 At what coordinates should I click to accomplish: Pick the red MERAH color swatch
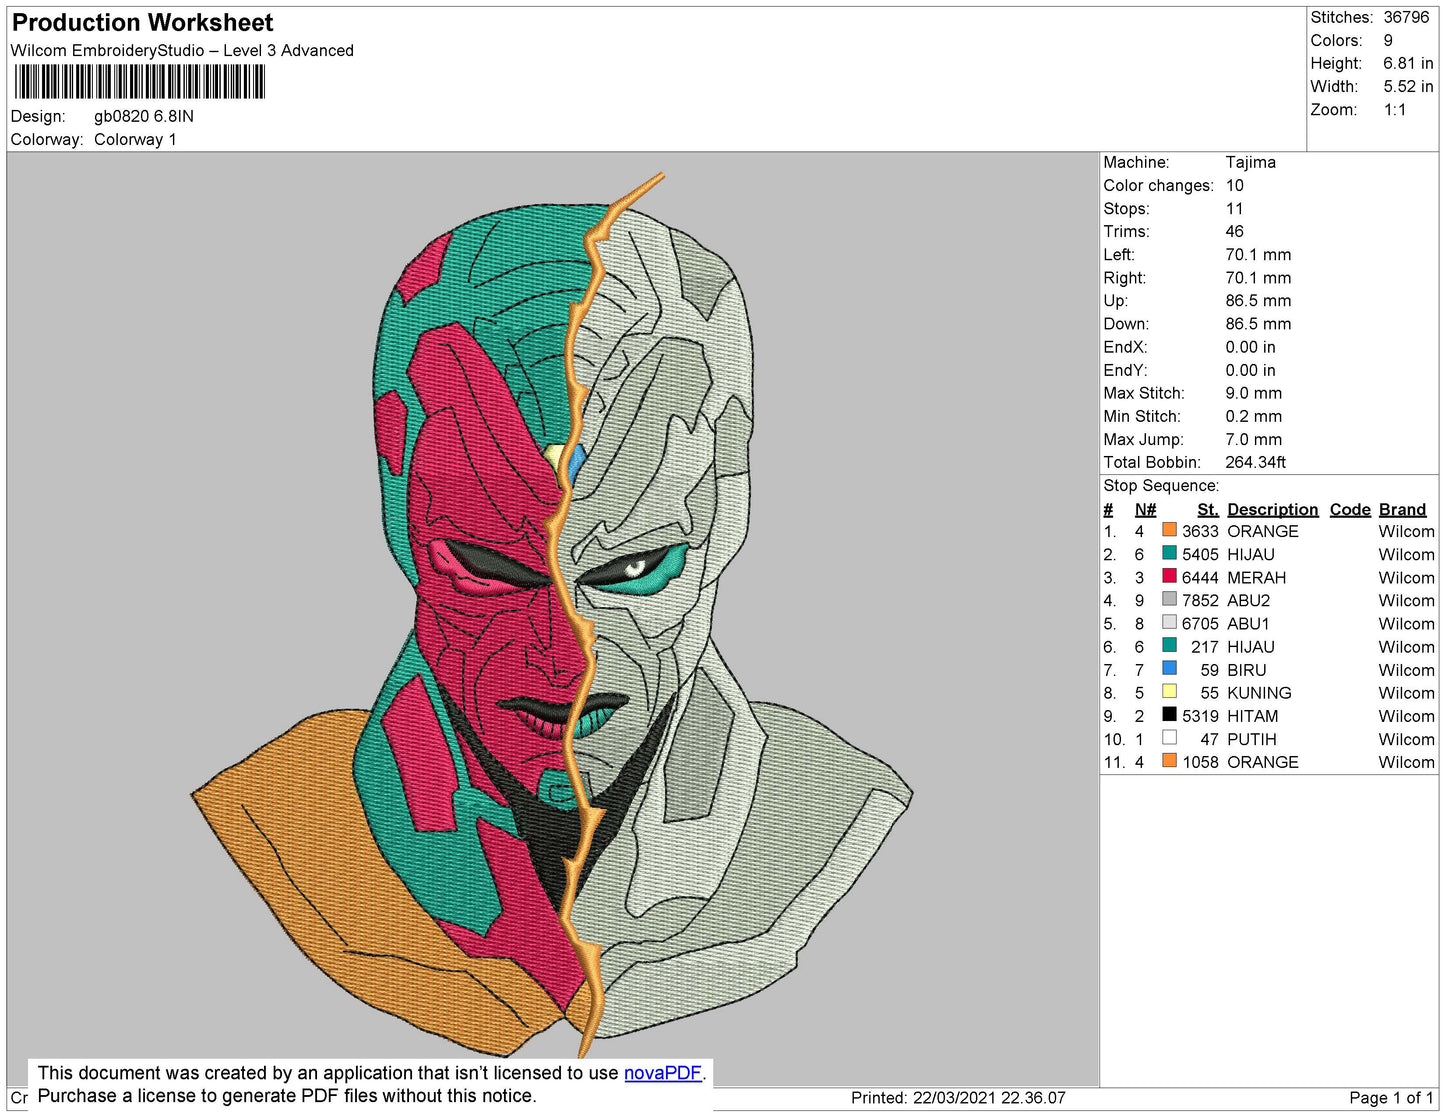pos(1169,576)
